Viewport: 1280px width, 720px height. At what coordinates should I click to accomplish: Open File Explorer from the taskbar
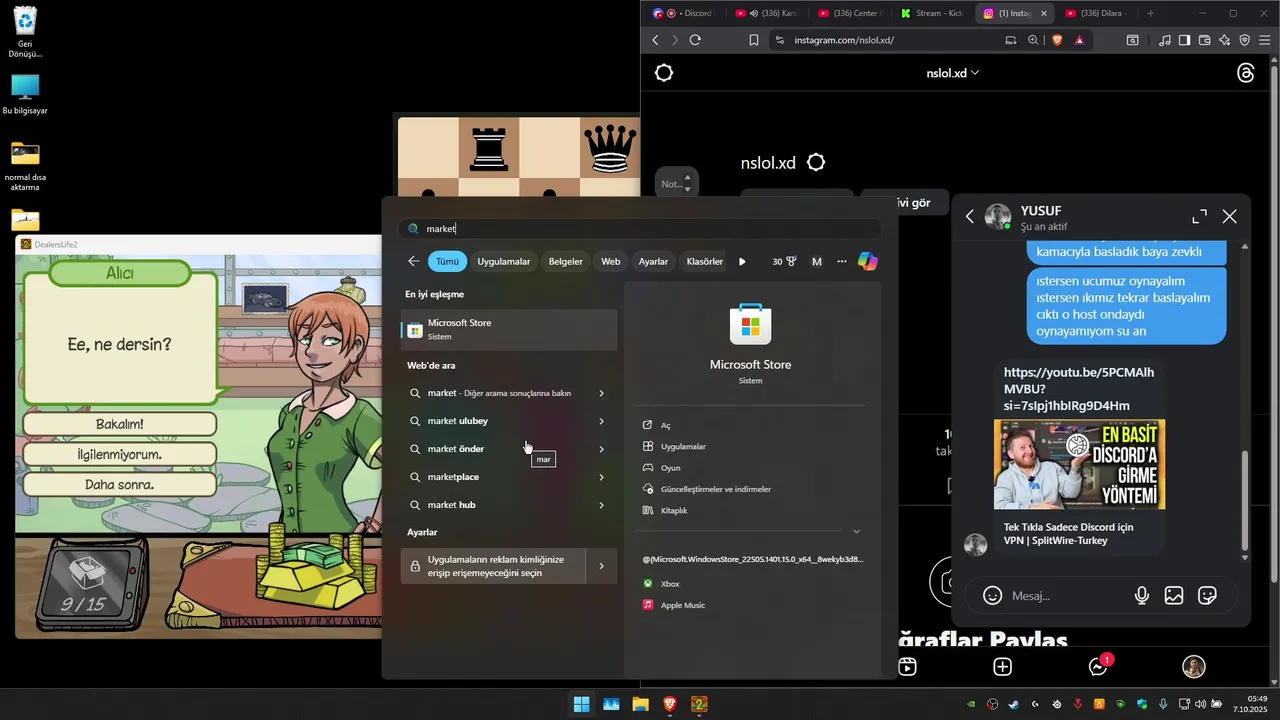coord(640,704)
